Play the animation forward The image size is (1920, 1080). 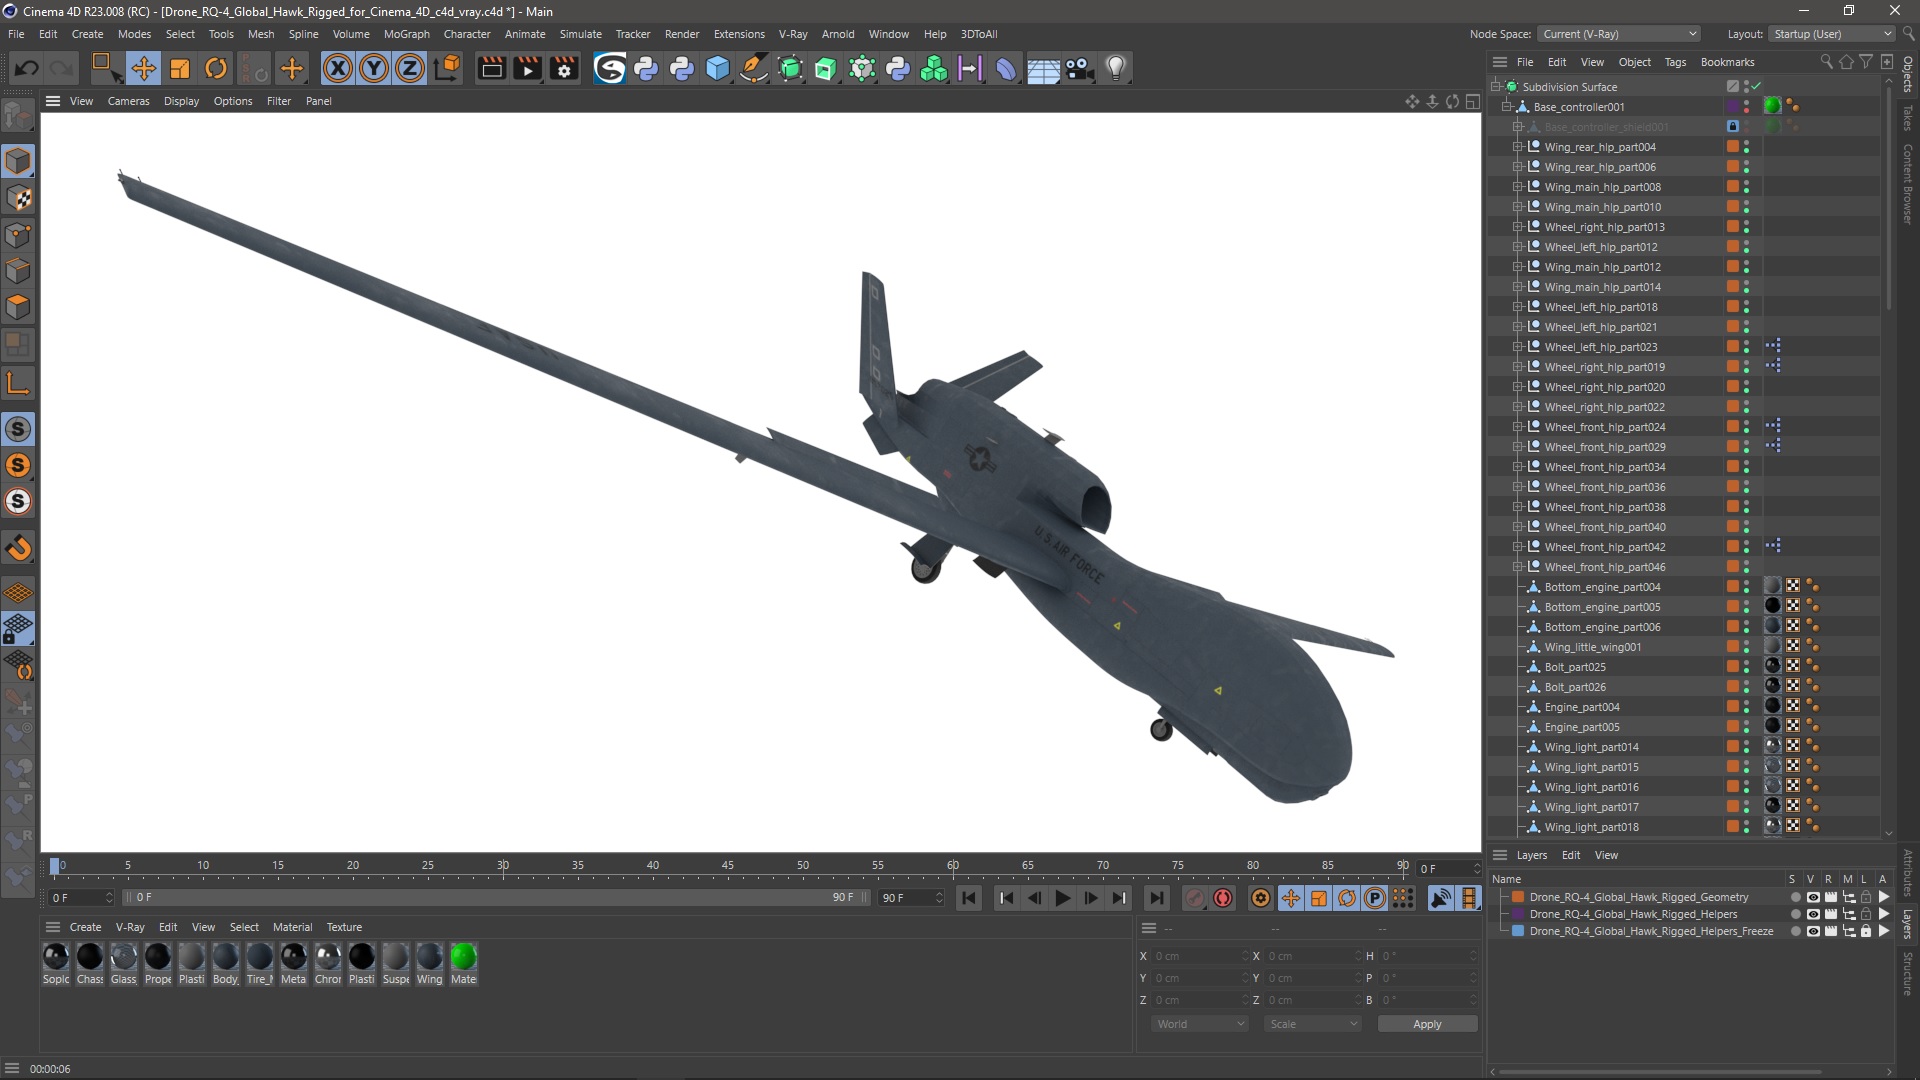coord(1062,898)
